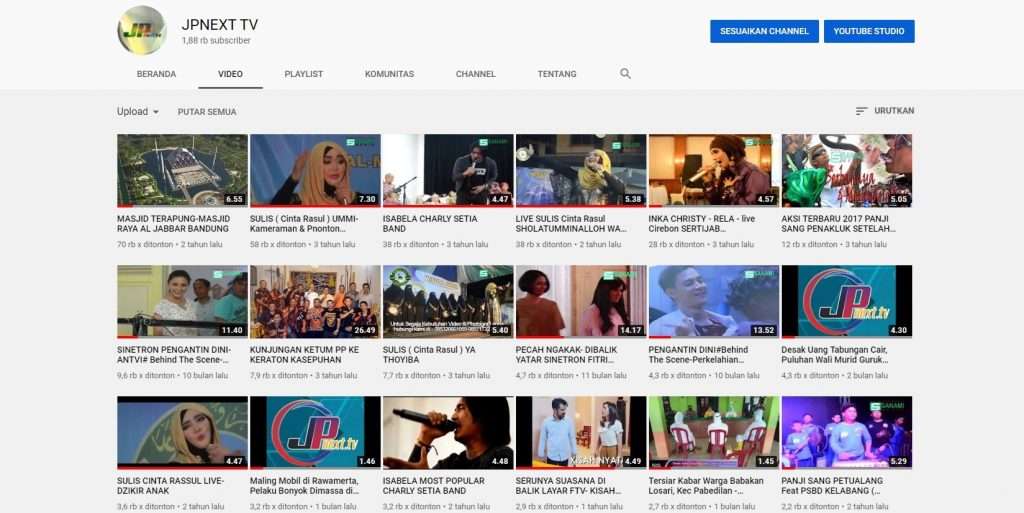Click '9,6 rb x ditonton • 10 bulan lalu'

coord(172,376)
